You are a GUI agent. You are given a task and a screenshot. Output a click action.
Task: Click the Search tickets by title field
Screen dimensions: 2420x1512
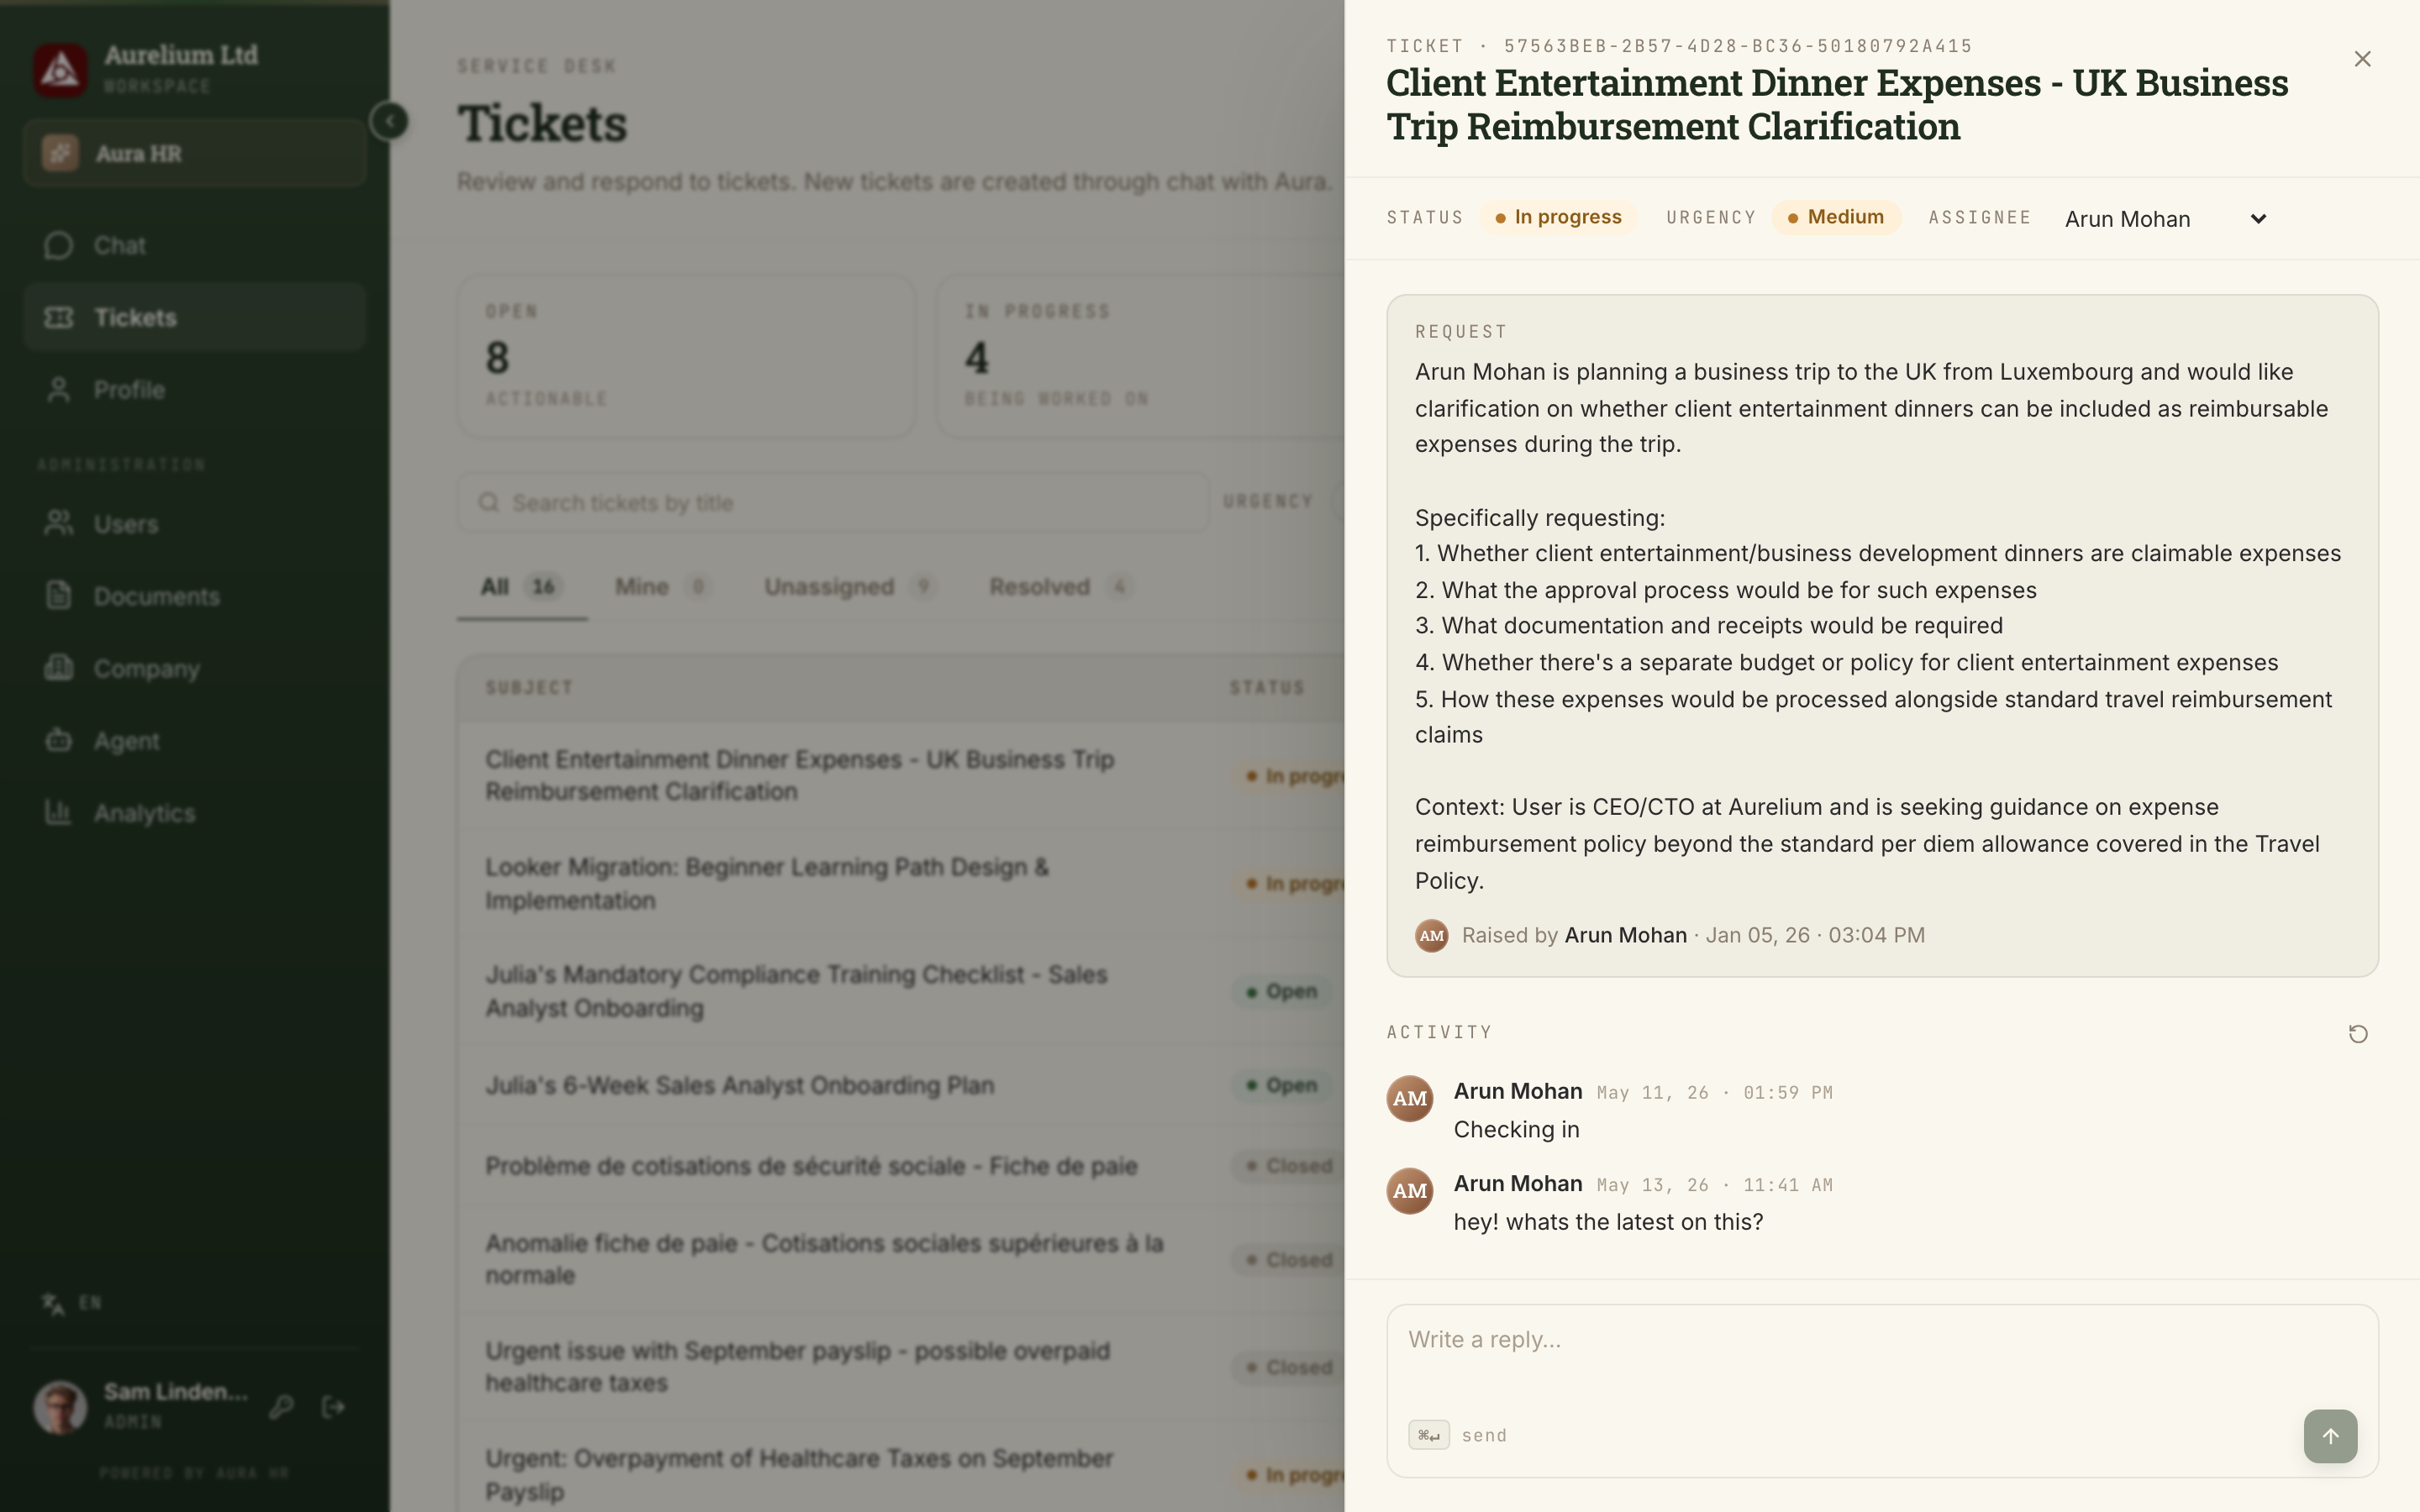pyautogui.click(x=832, y=502)
